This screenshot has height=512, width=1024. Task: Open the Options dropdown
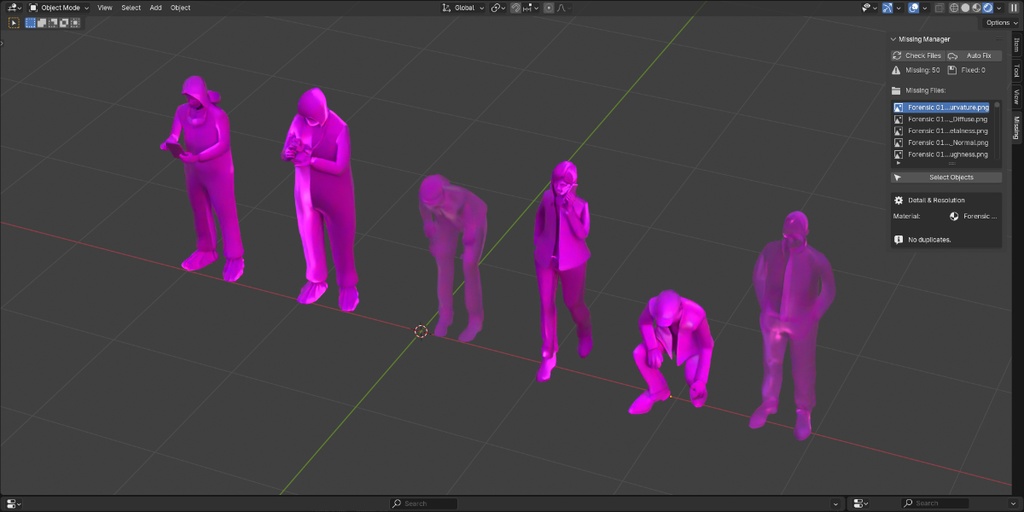[1001, 23]
